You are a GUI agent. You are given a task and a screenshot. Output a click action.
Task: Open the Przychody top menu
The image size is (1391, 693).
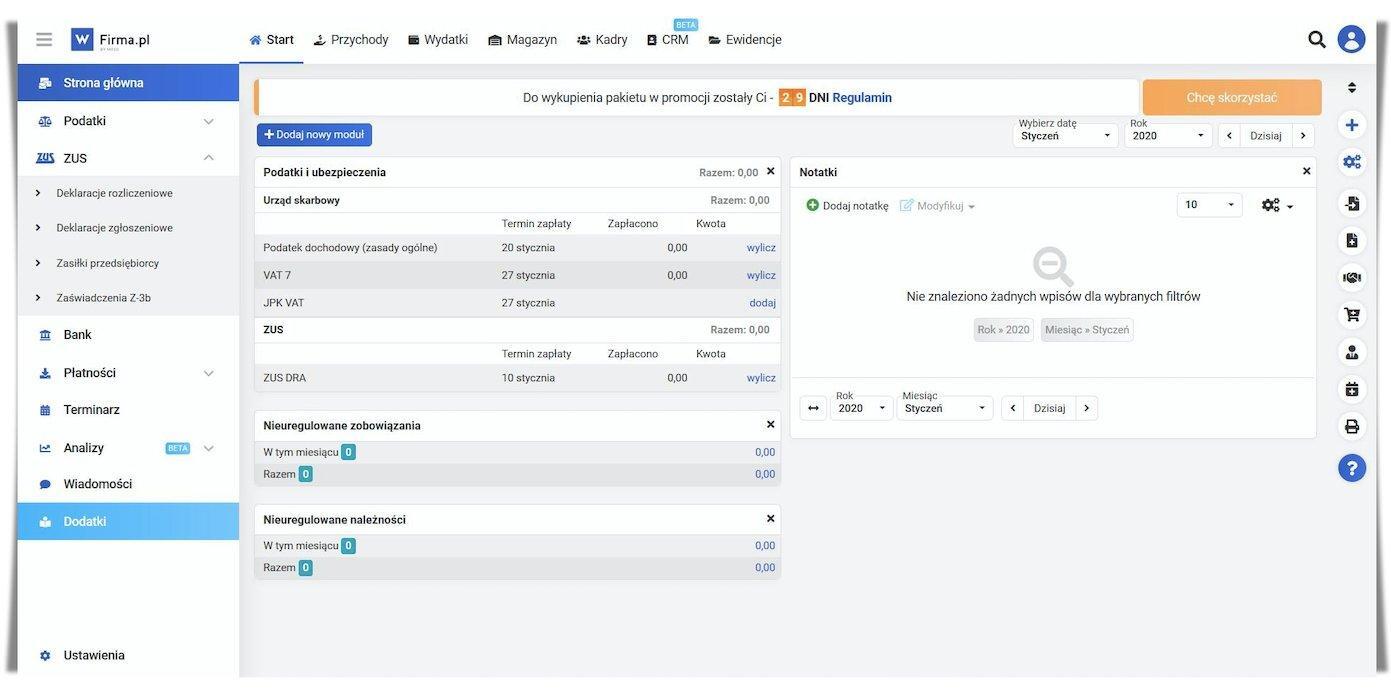click(350, 40)
